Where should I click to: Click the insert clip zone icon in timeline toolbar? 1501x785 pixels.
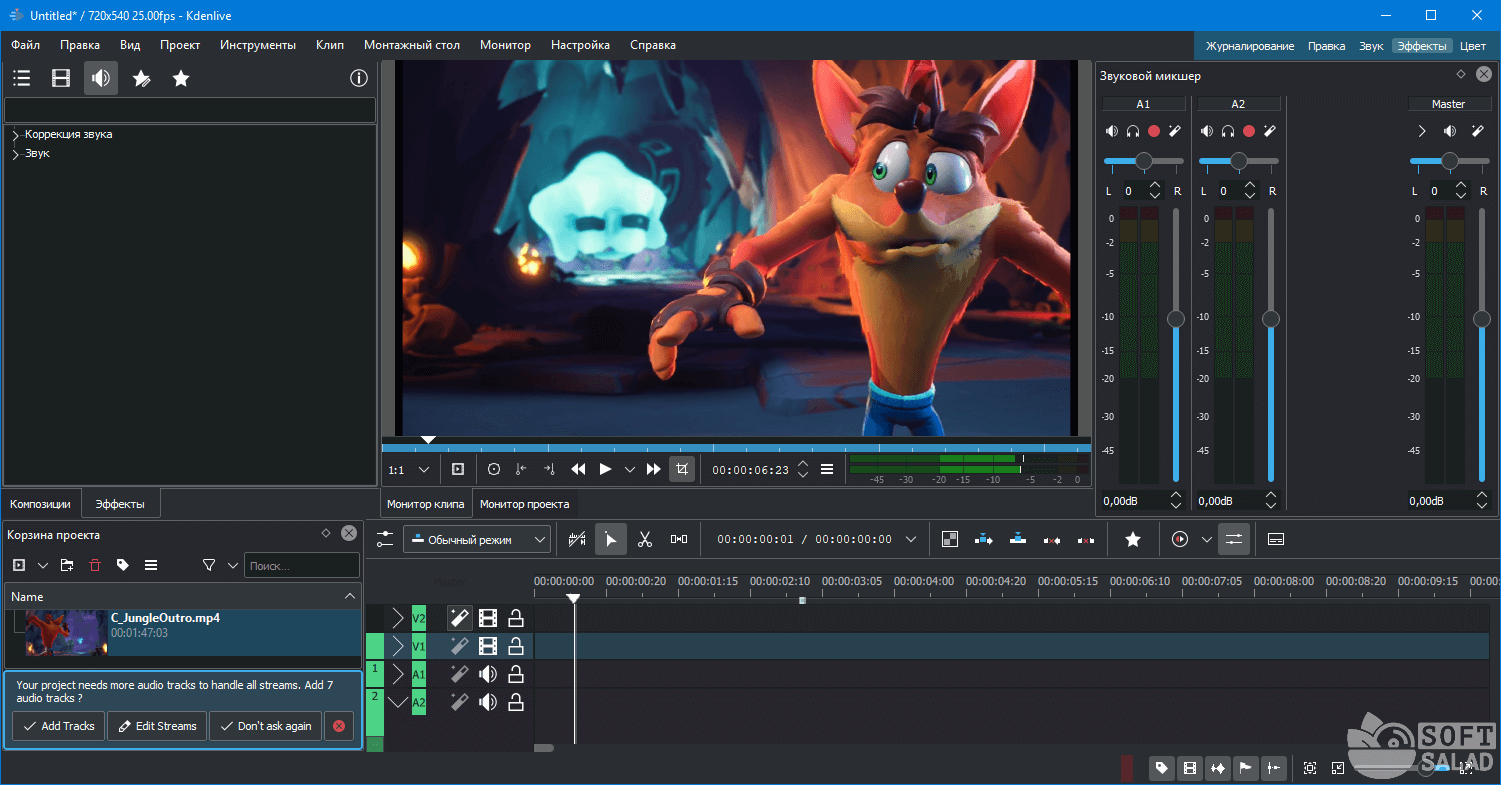pos(984,539)
